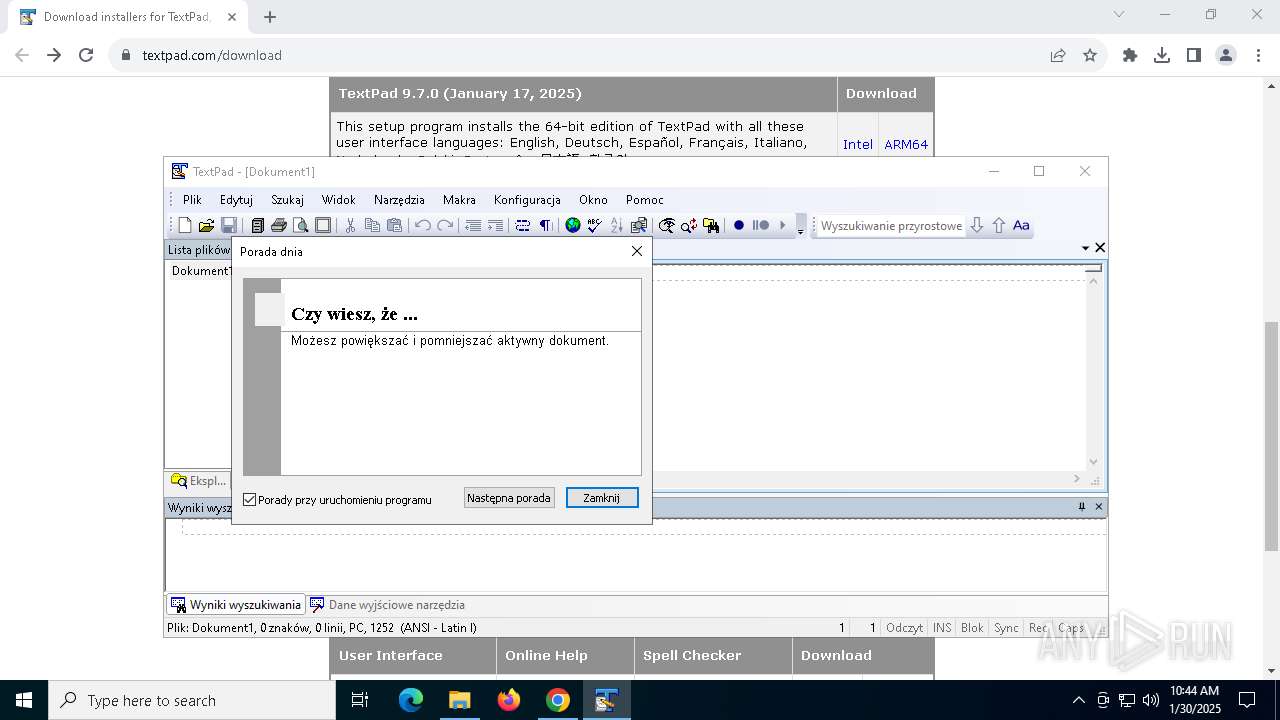
Task: Open Find in Files toolbar icon
Action: [x=711, y=225]
